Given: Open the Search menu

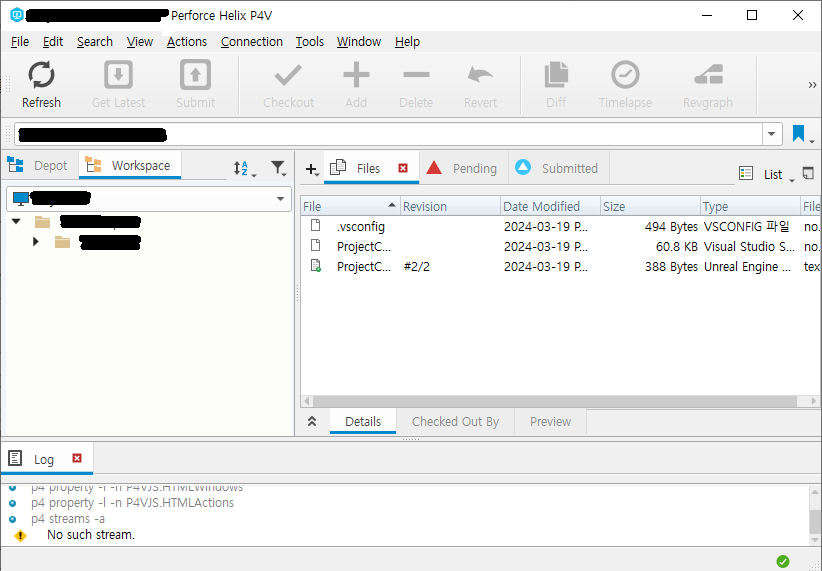Looking at the screenshot, I should click(95, 41).
